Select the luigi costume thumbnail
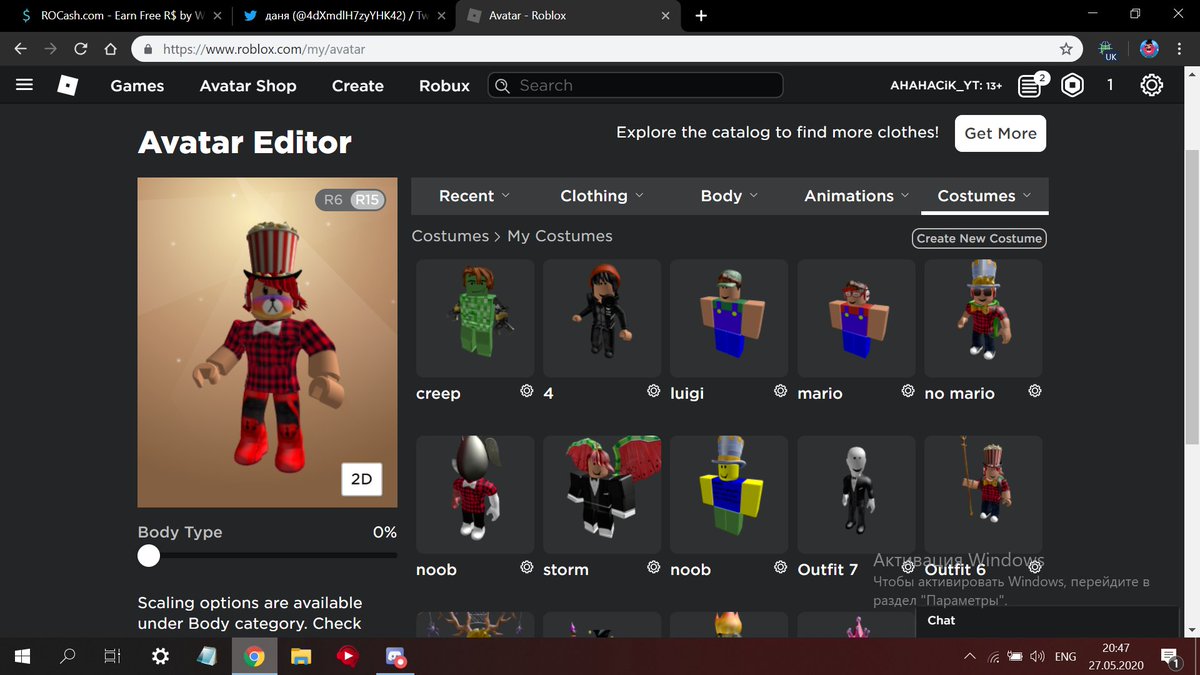 coord(729,318)
